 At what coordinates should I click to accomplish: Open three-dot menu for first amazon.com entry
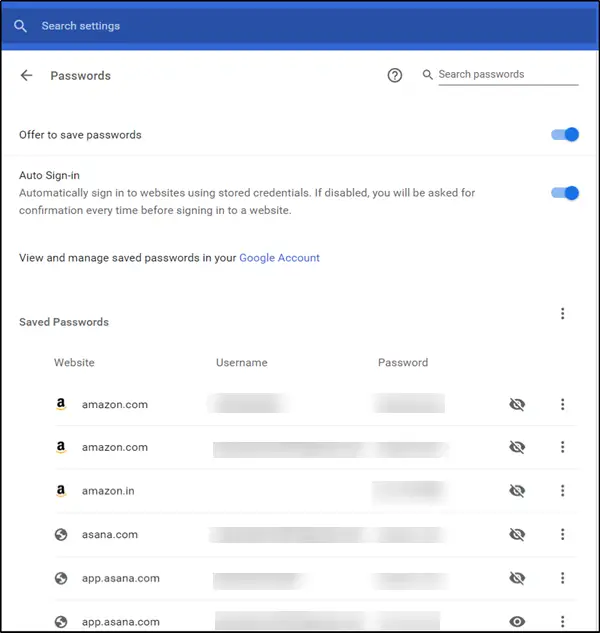coord(563,404)
